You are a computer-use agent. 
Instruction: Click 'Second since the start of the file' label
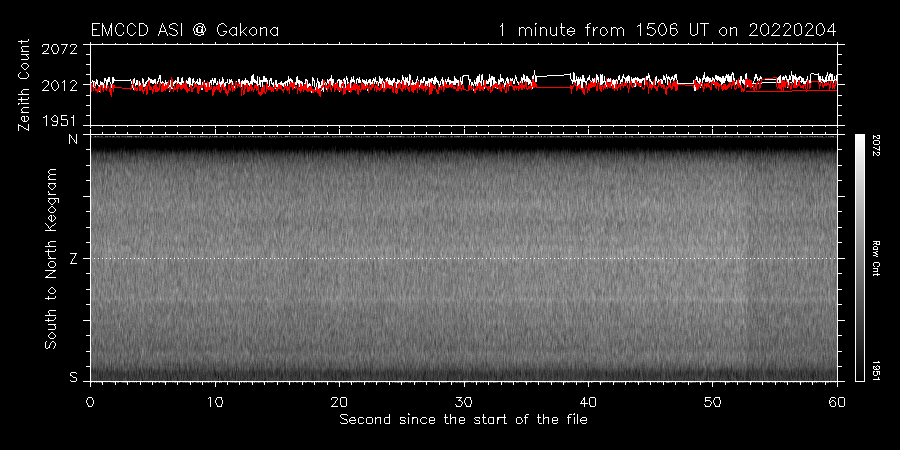coord(463,420)
